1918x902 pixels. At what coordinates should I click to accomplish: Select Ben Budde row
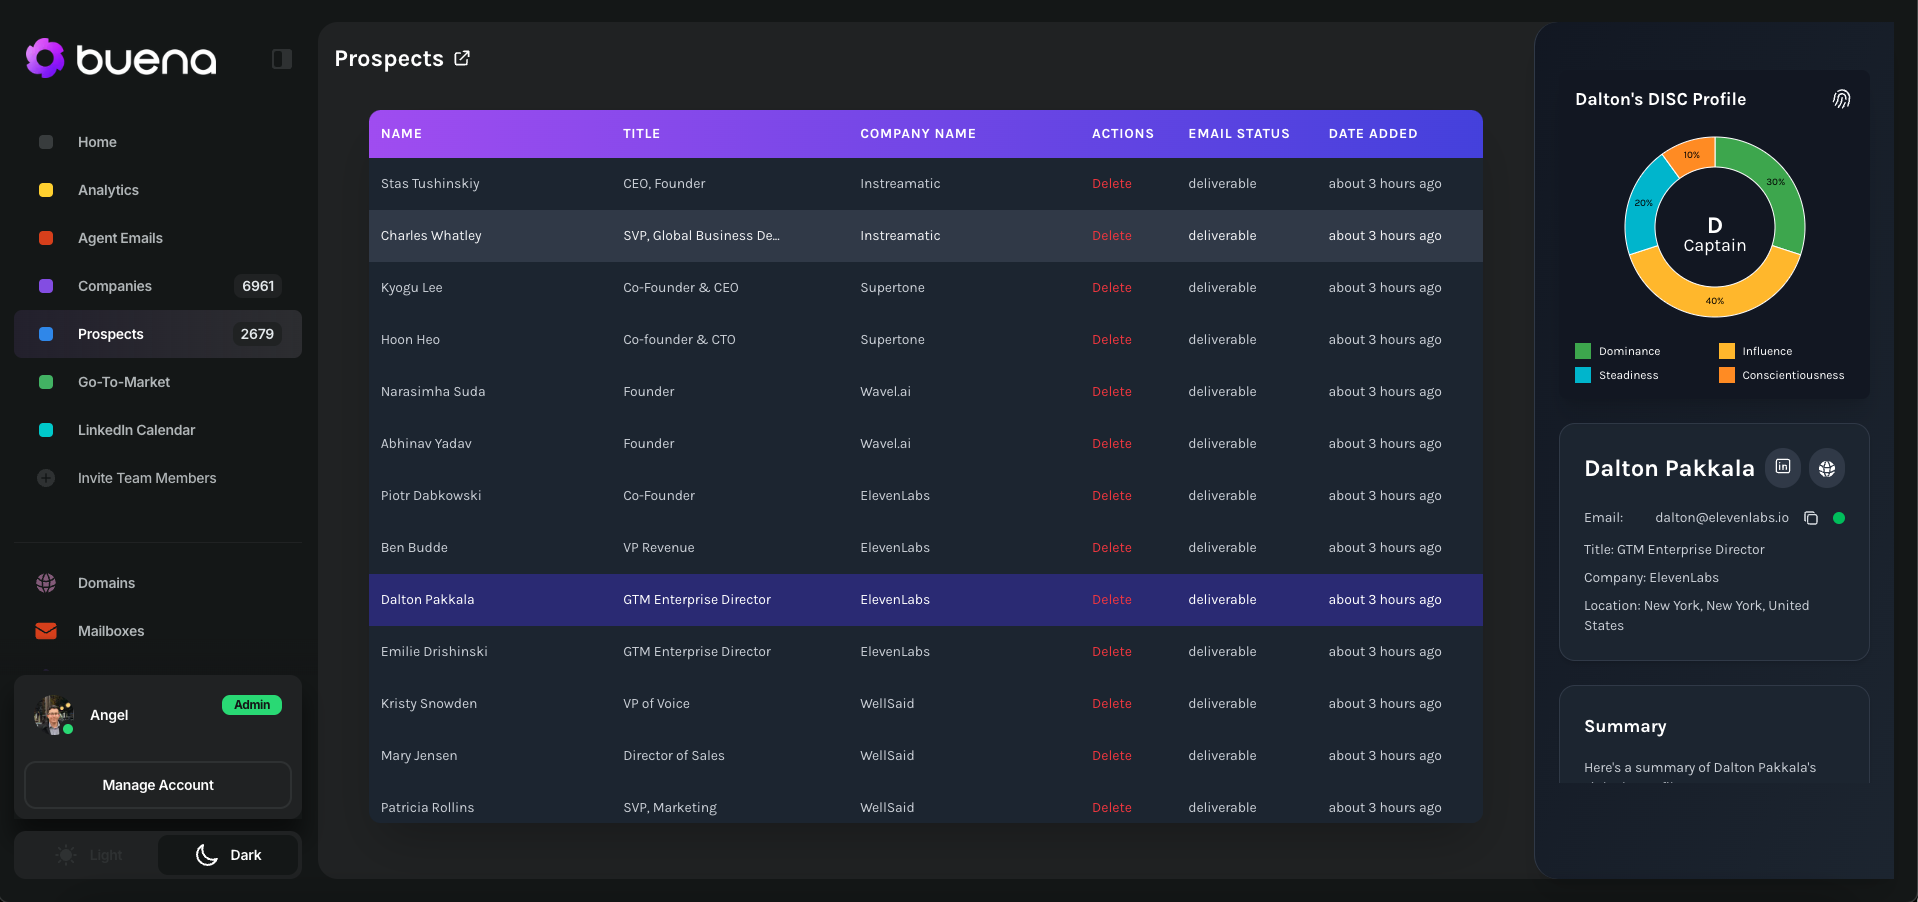click(x=926, y=548)
